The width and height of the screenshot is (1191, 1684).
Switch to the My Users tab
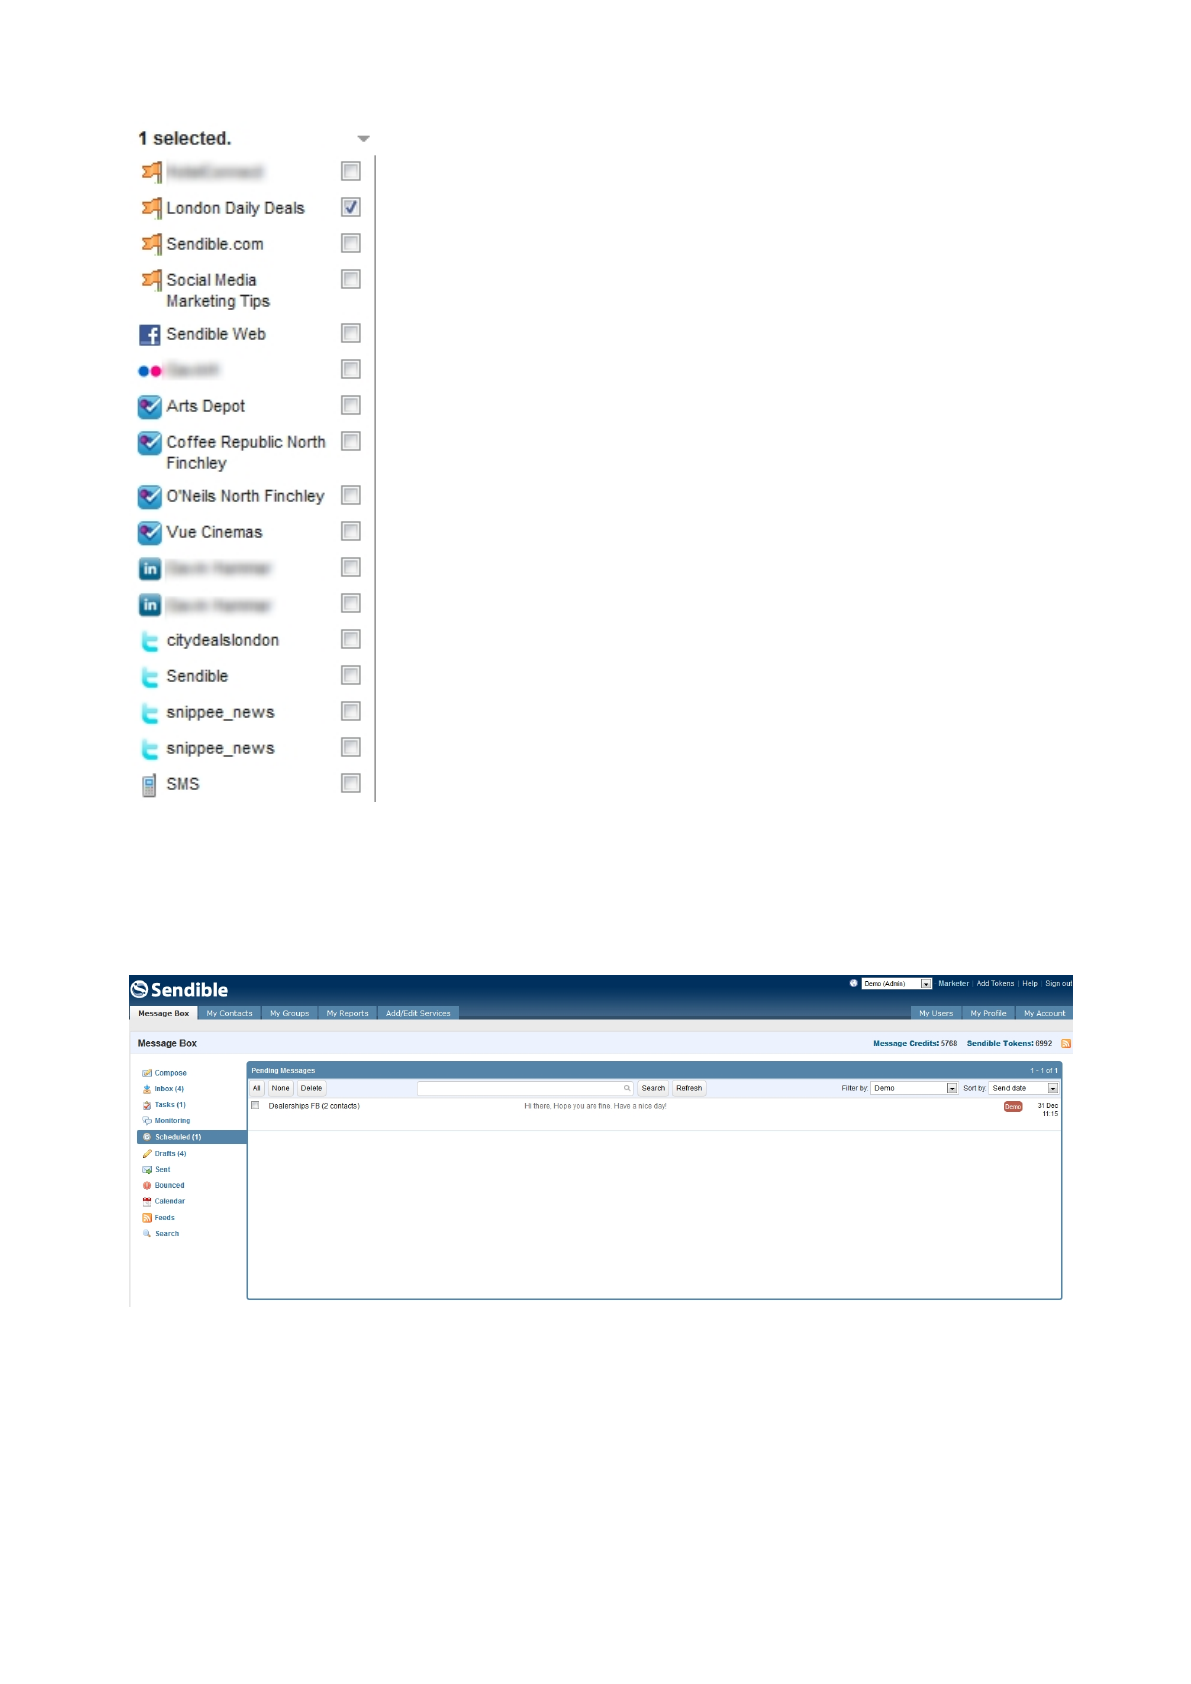936,1013
